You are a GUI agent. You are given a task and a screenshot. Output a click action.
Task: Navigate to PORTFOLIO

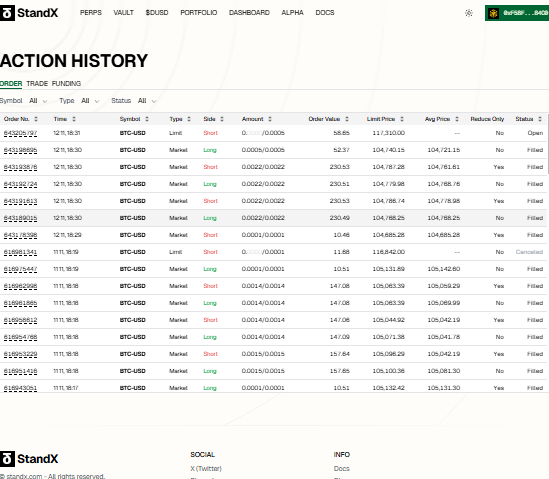(199, 13)
